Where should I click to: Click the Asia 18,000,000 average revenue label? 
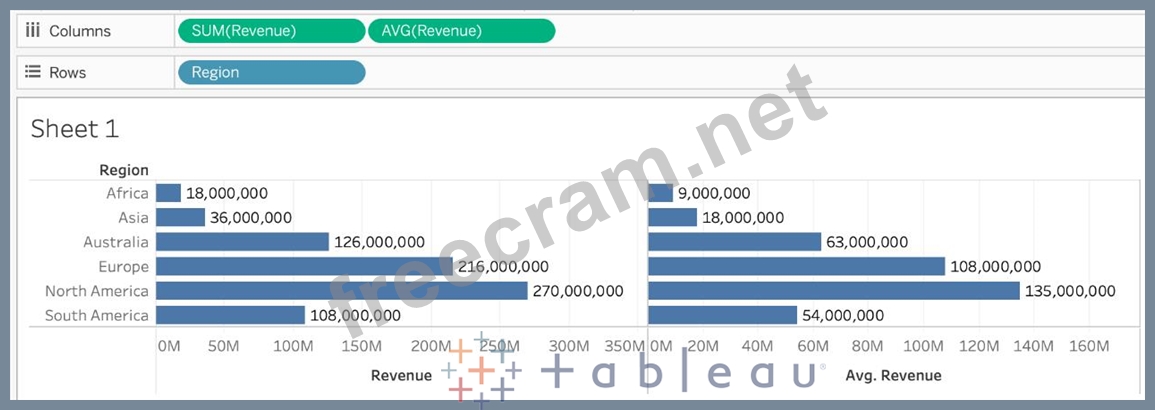[x=743, y=217]
